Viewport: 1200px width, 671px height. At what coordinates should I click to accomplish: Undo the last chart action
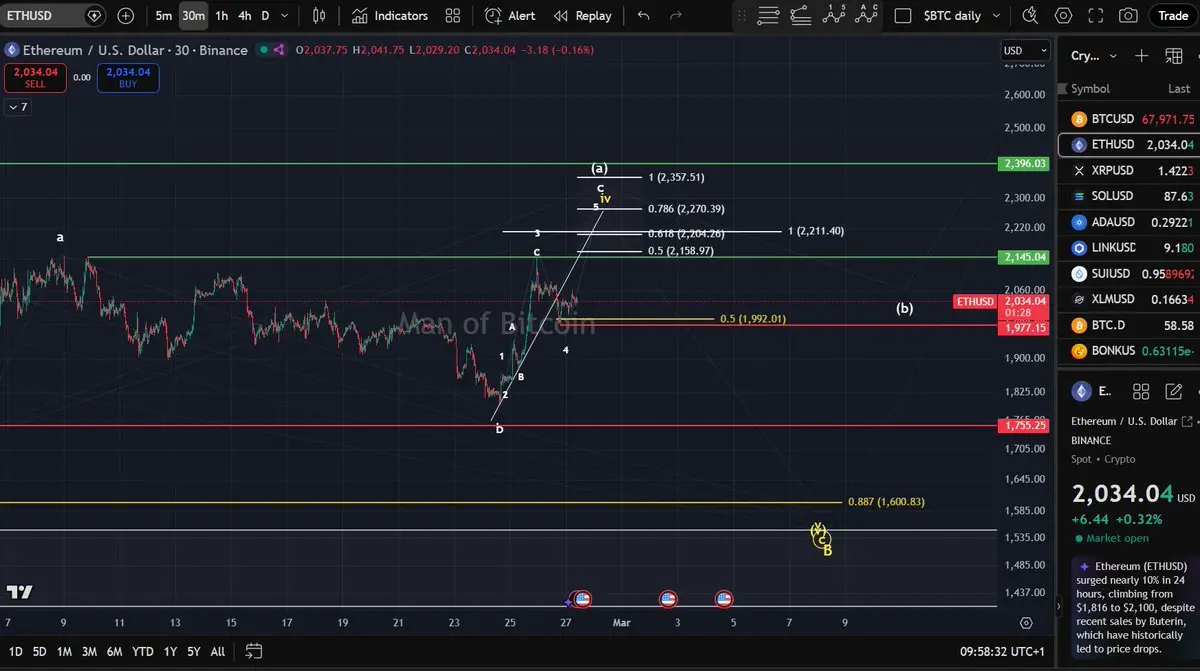click(643, 16)
